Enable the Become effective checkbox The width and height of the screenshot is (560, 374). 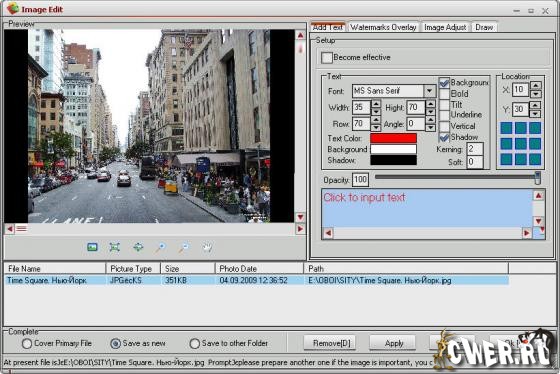coord(326,58)
